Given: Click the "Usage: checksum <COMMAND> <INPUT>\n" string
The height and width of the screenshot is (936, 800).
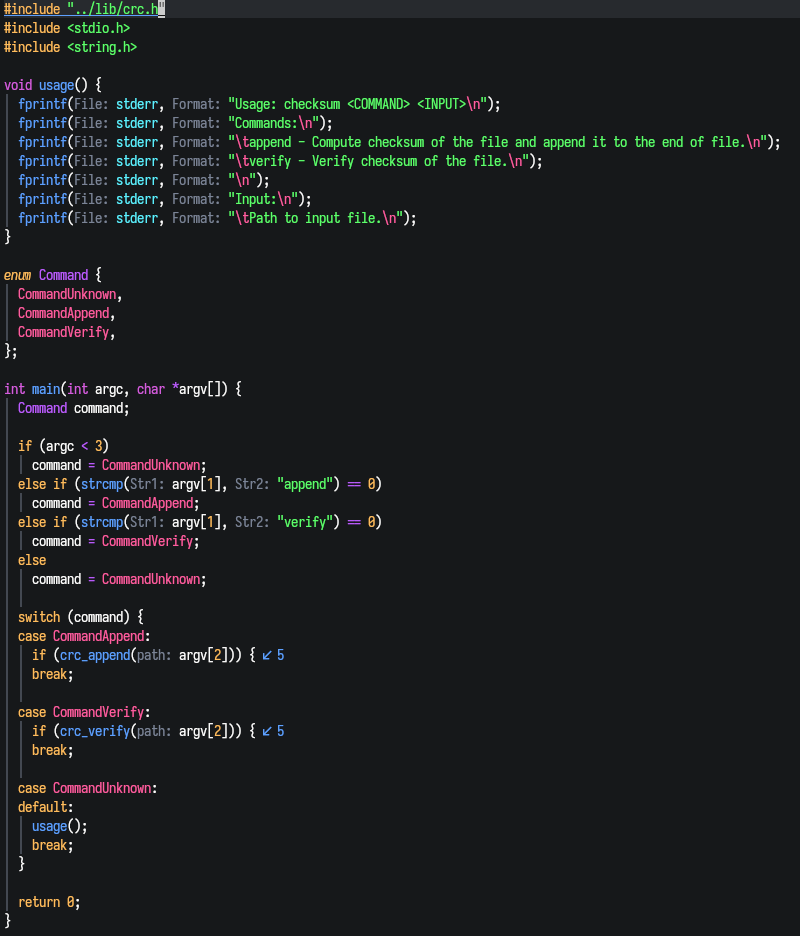Looking at the screenshot, I should [x=358, y=104].
